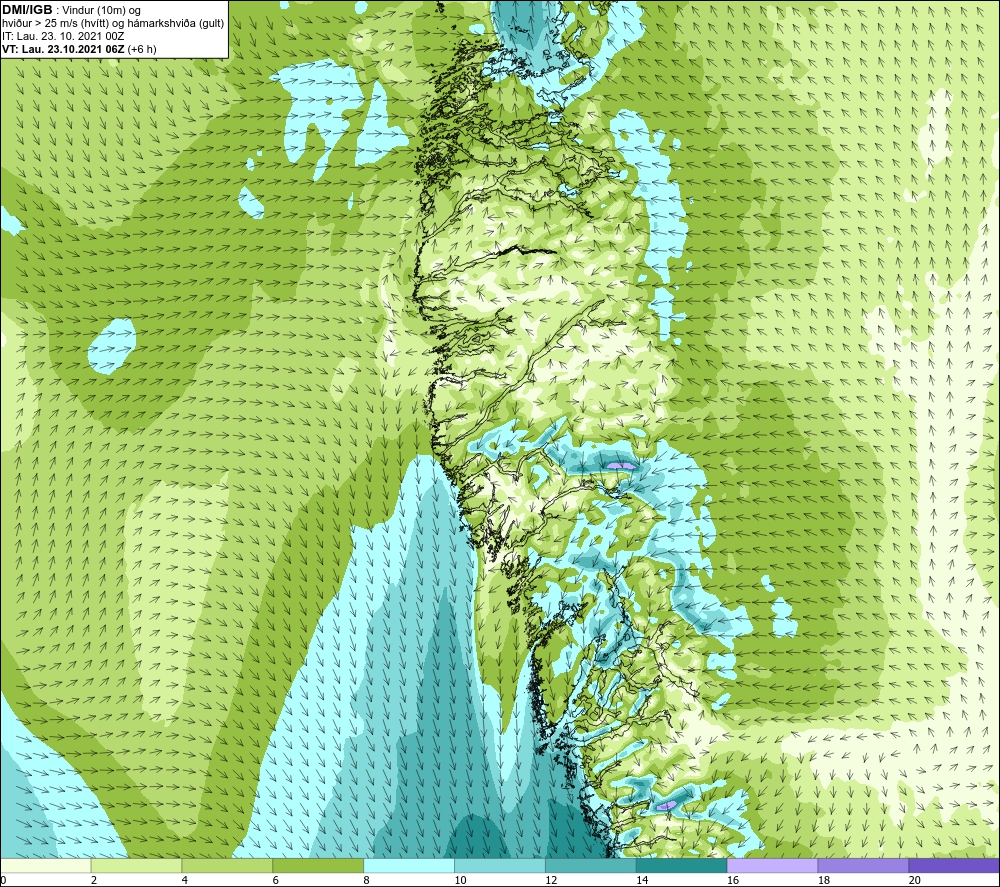Click the light green 2–4 m/s legend swatch

click(x=136, y=866)
